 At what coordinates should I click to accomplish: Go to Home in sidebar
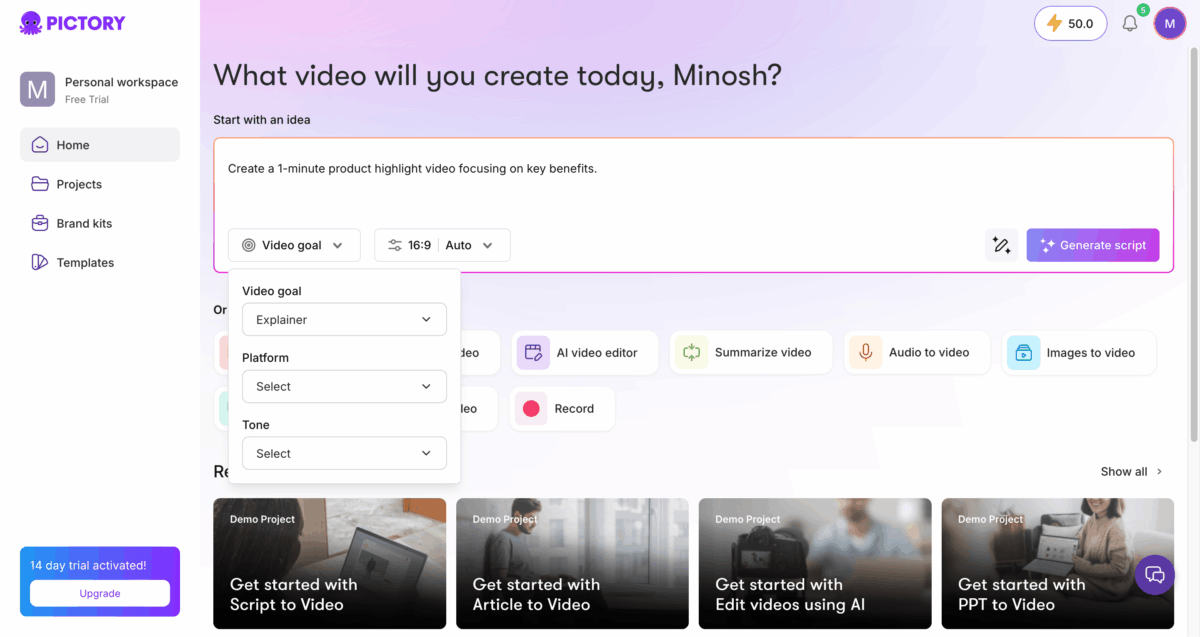point(100,145)
